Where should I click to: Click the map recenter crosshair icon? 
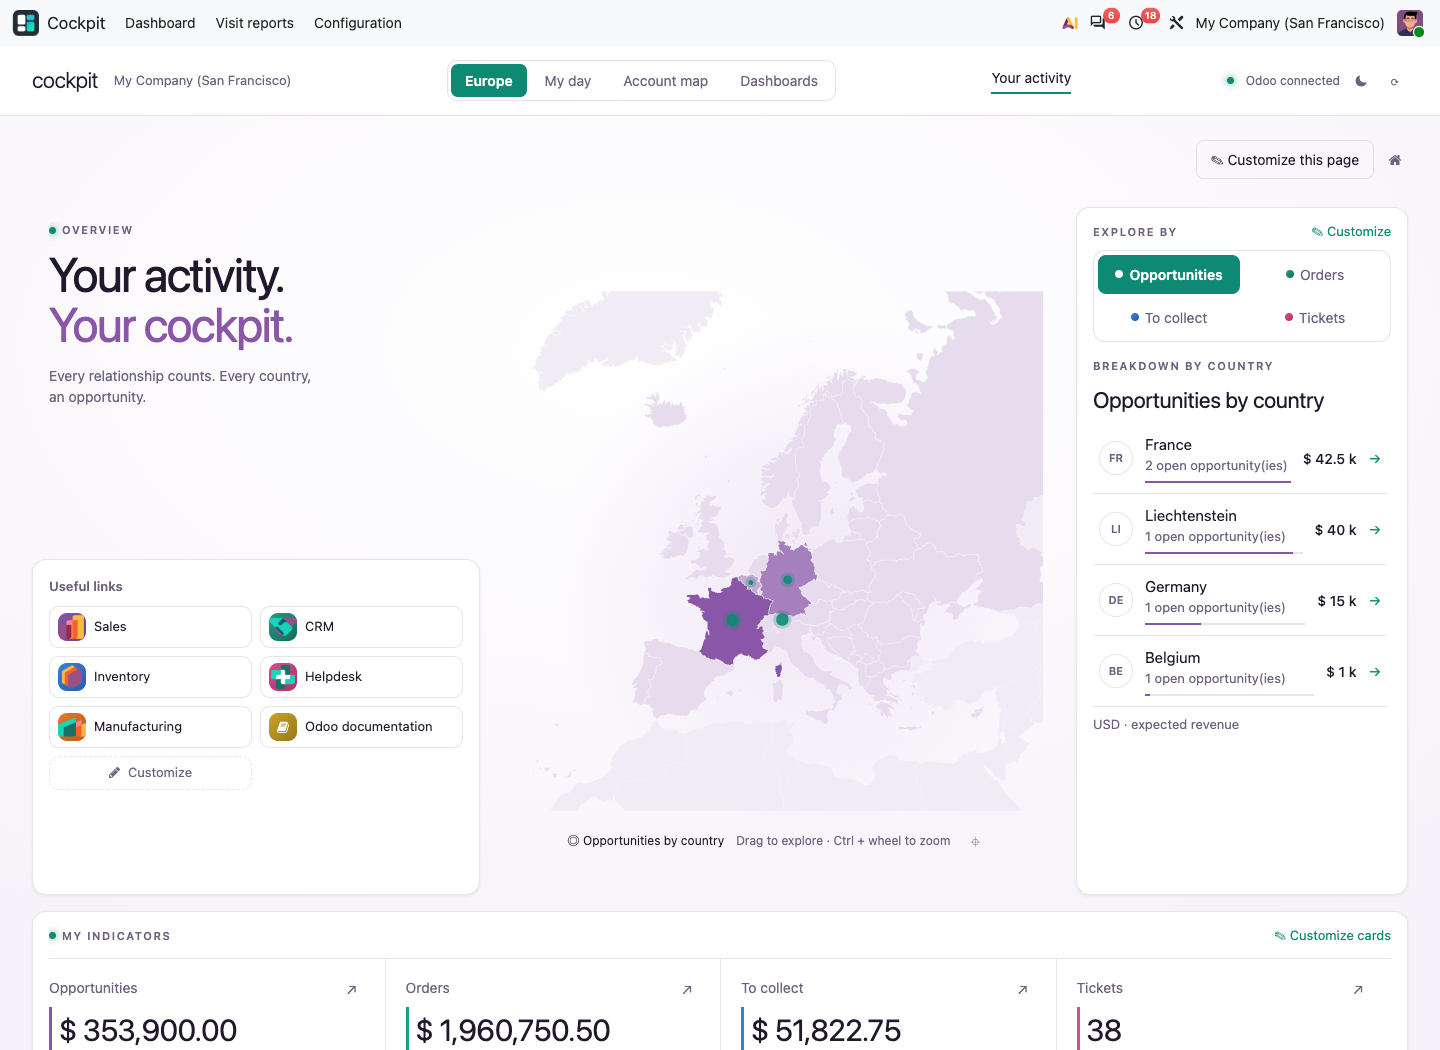click(975, 842)
